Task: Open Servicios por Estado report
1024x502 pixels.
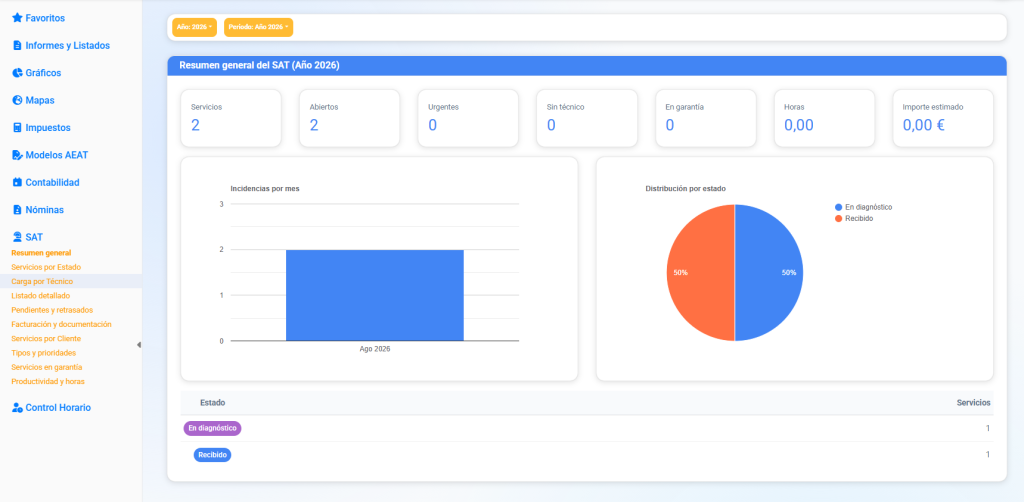Action: (46, 267)
